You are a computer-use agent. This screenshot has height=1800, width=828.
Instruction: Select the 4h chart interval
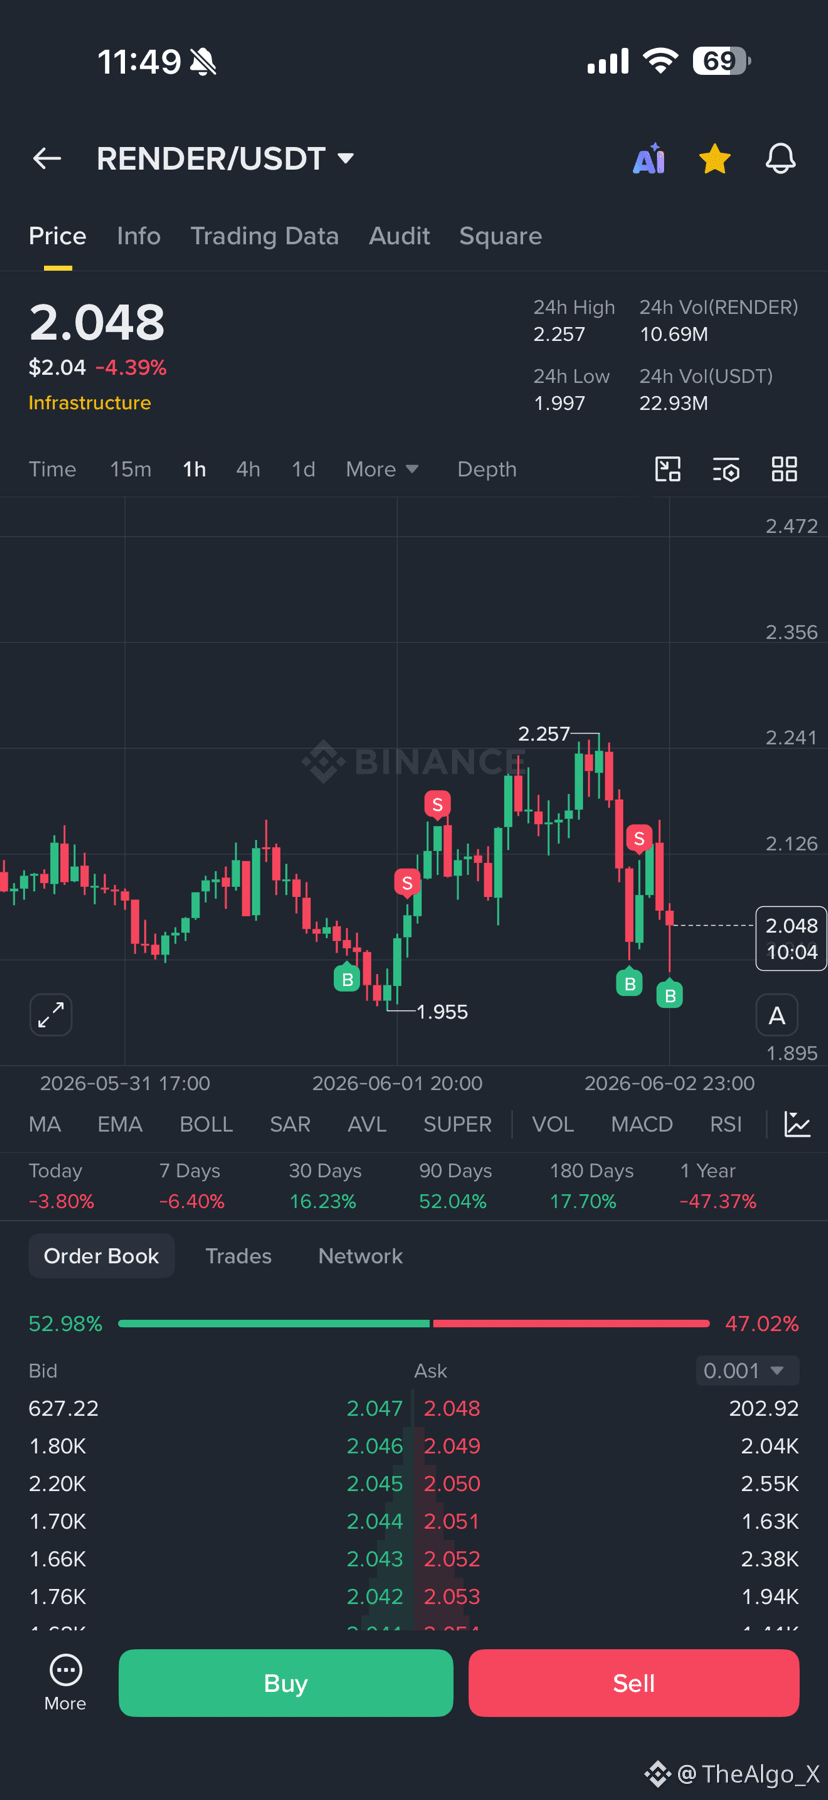[x=248, y=469]
